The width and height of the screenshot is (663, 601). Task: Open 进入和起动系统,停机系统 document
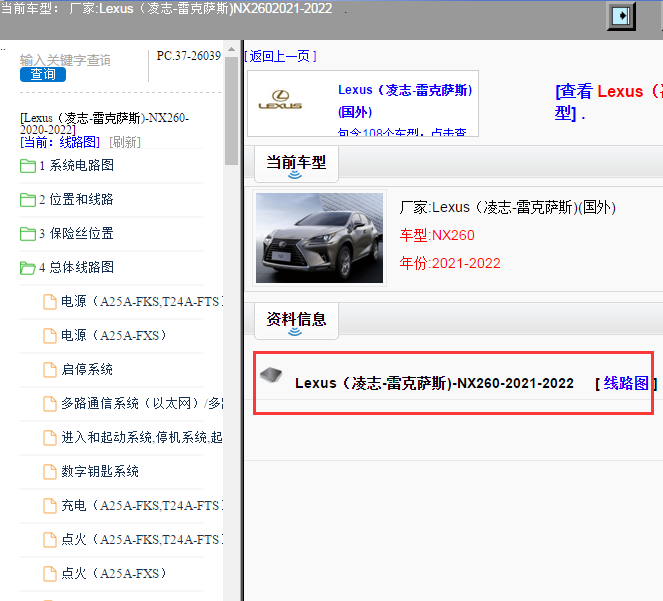(142, 437)
